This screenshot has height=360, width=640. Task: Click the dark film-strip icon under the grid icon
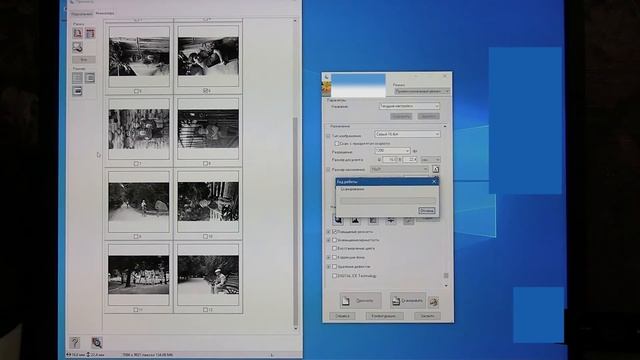(77, 91)
